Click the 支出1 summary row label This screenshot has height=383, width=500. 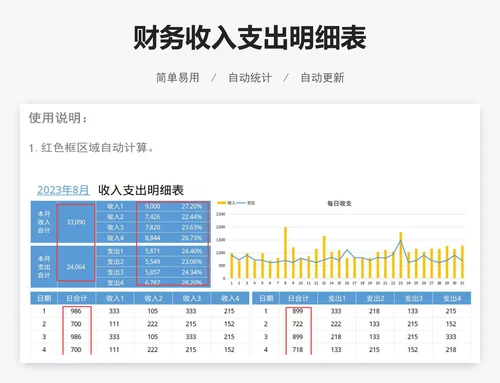115,251
